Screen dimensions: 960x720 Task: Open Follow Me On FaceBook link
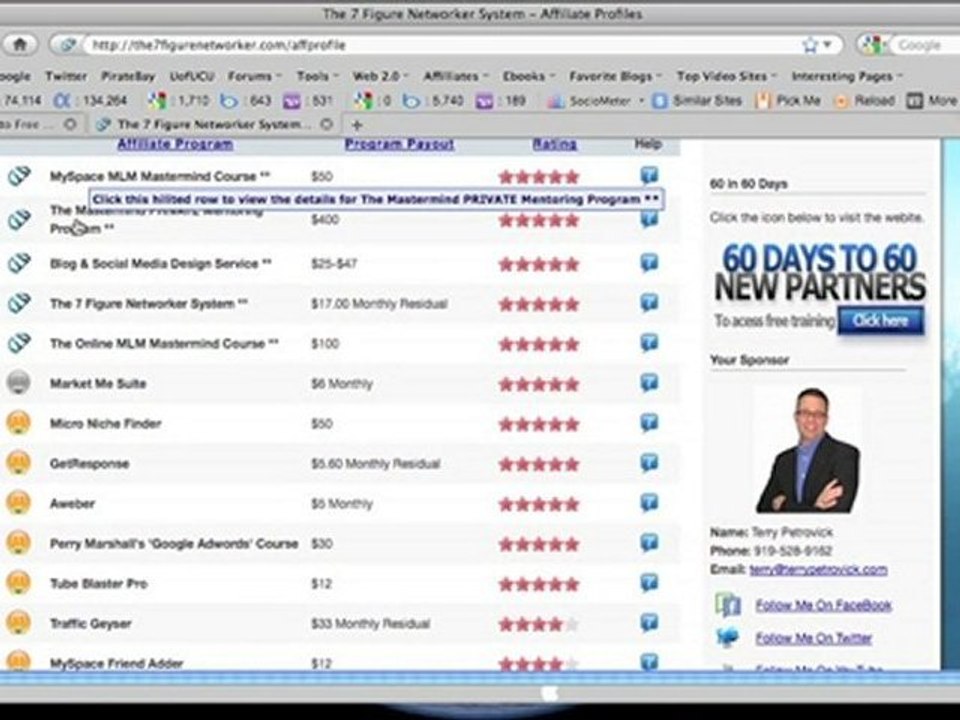pyautogui.click(x=823, y=605)
